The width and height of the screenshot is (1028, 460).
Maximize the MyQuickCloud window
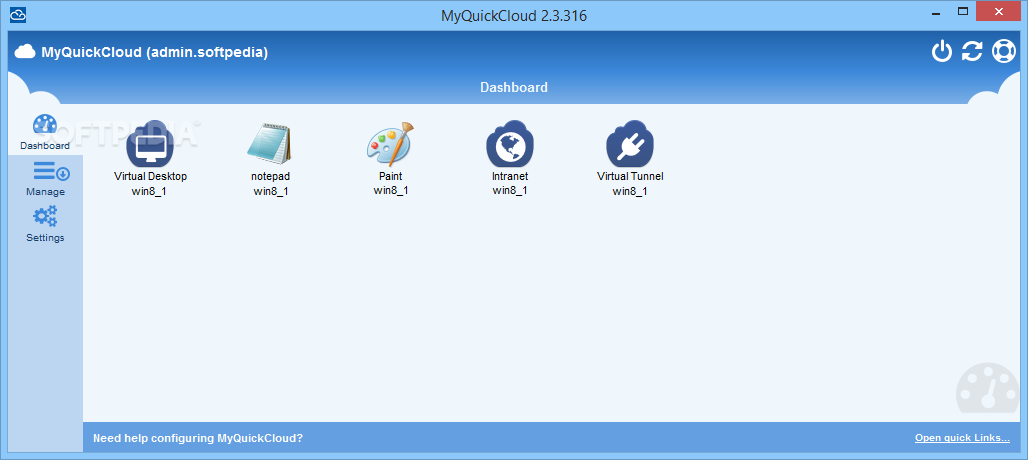(x=963, y=11)
